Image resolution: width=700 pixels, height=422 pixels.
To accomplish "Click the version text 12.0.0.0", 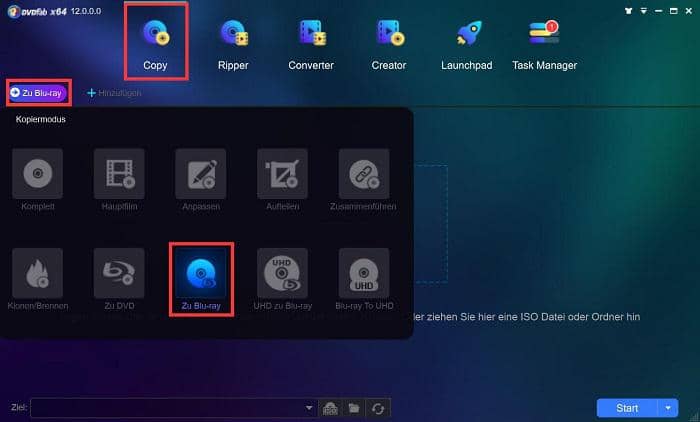I will (x=86, y=11).
